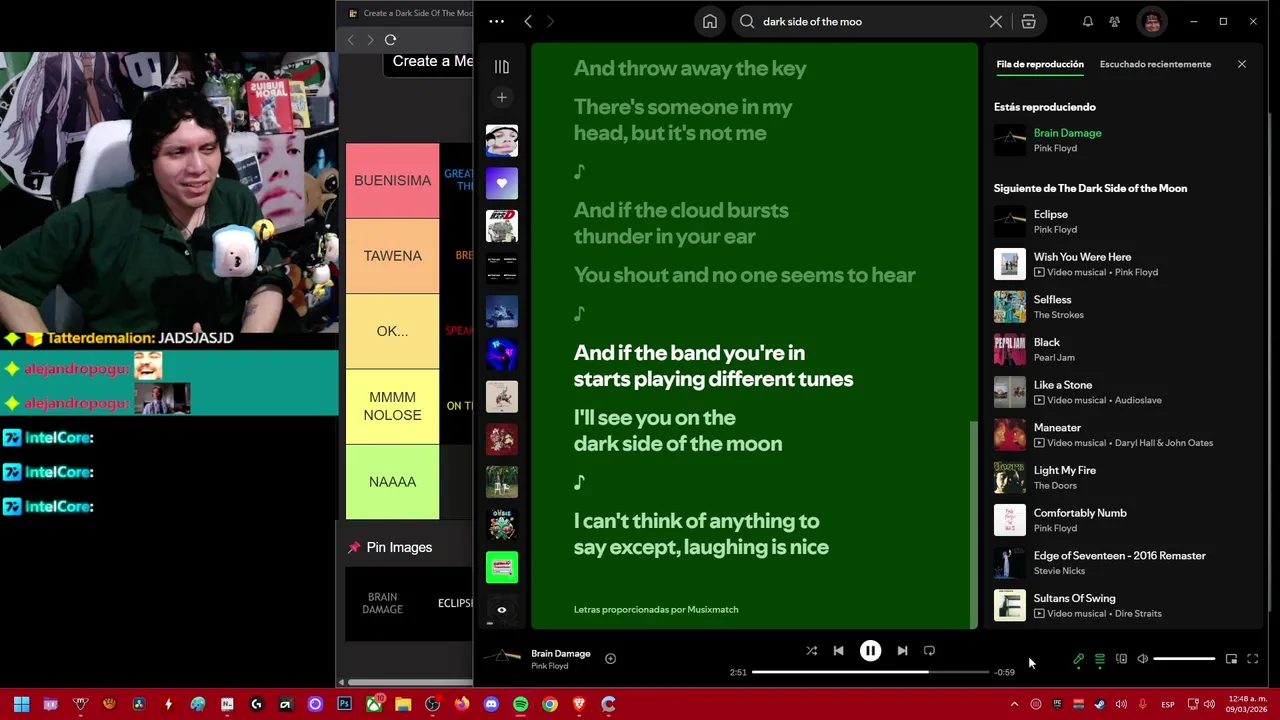Viewport: 1280px width, 720px height.
Task: Select the Create a Dark Side Of The Moon browser tab
Action: tap(410, 13)
